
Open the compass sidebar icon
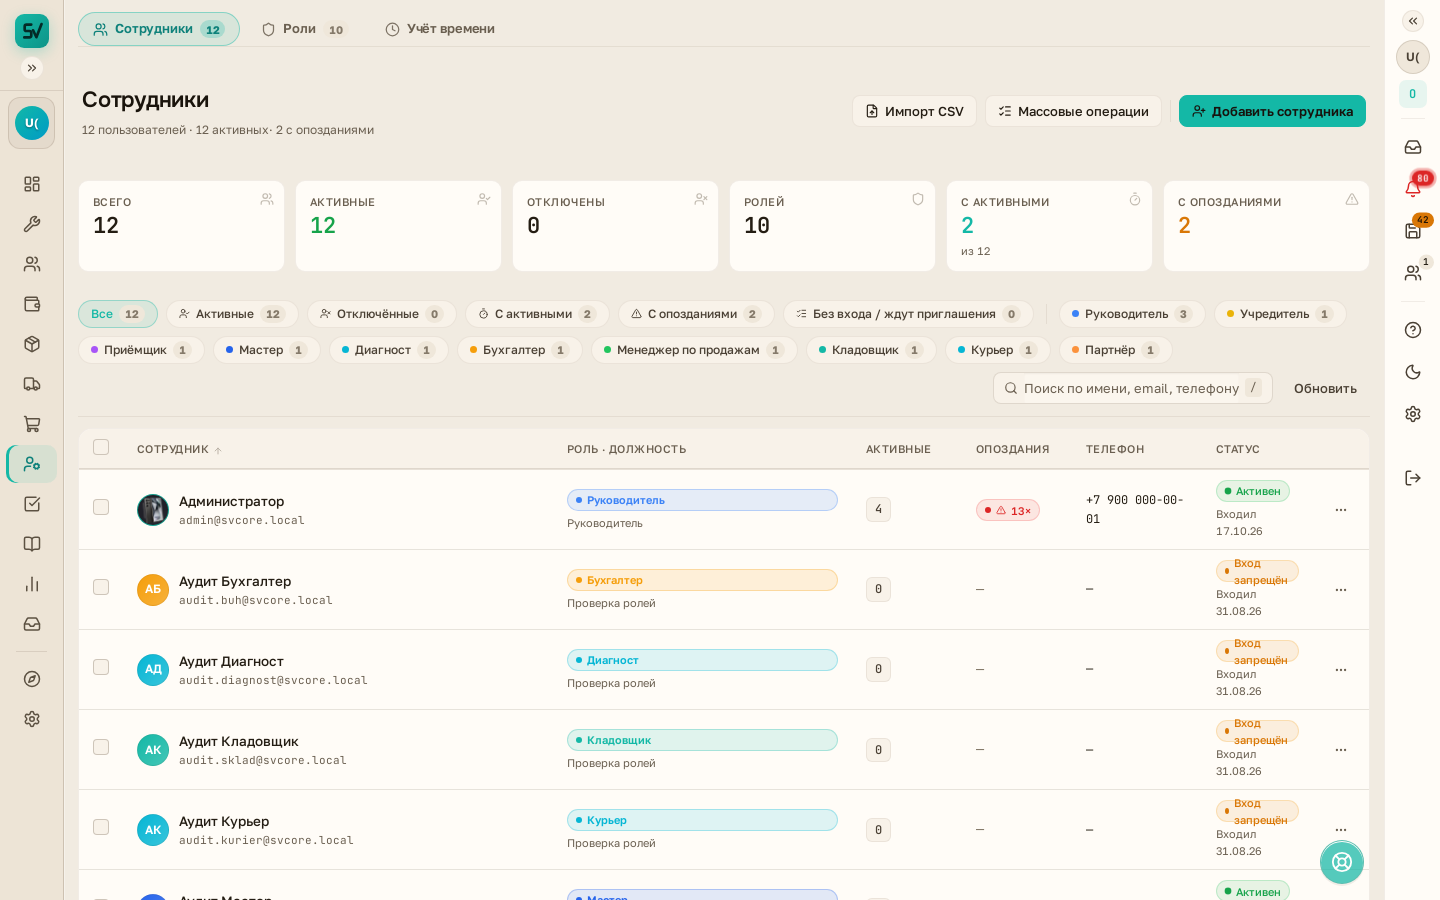click(x=32, y=679)
